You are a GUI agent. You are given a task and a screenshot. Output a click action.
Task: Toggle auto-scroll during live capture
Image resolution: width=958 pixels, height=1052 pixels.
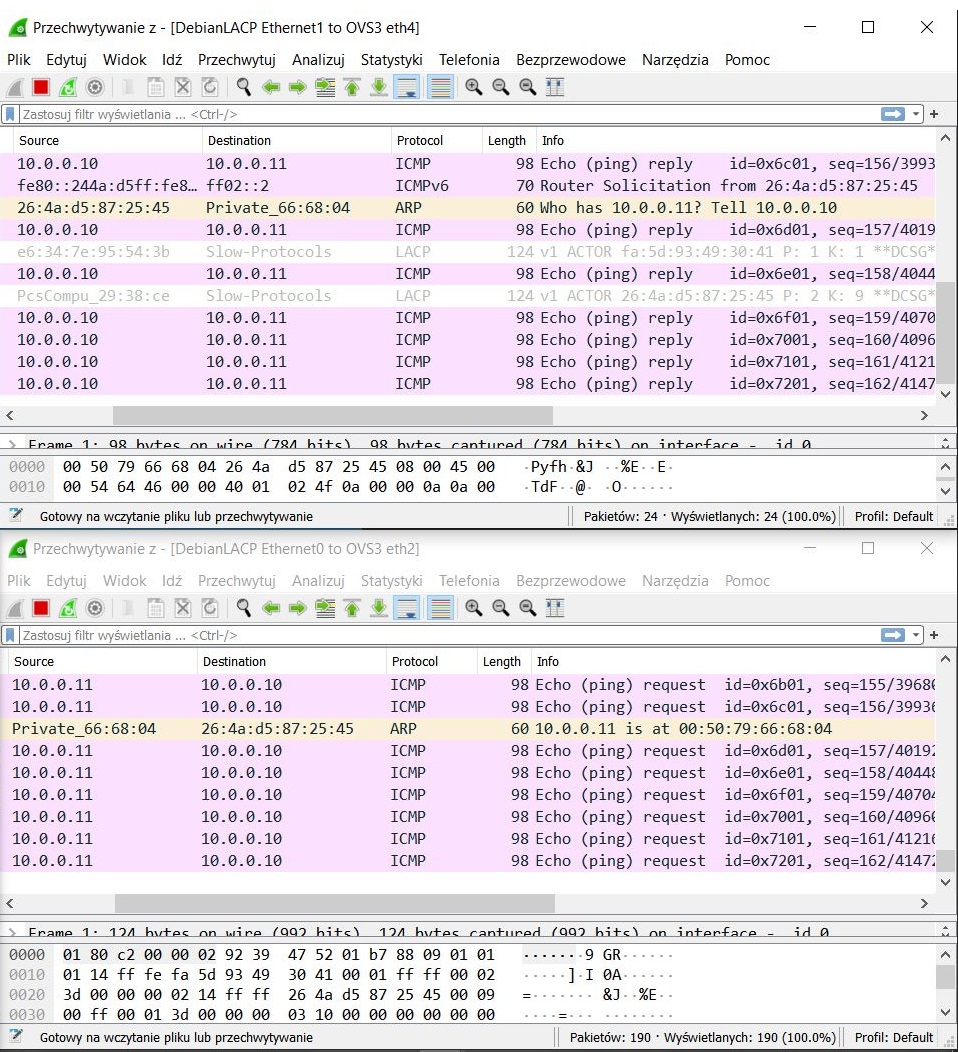tap(407, 87)
